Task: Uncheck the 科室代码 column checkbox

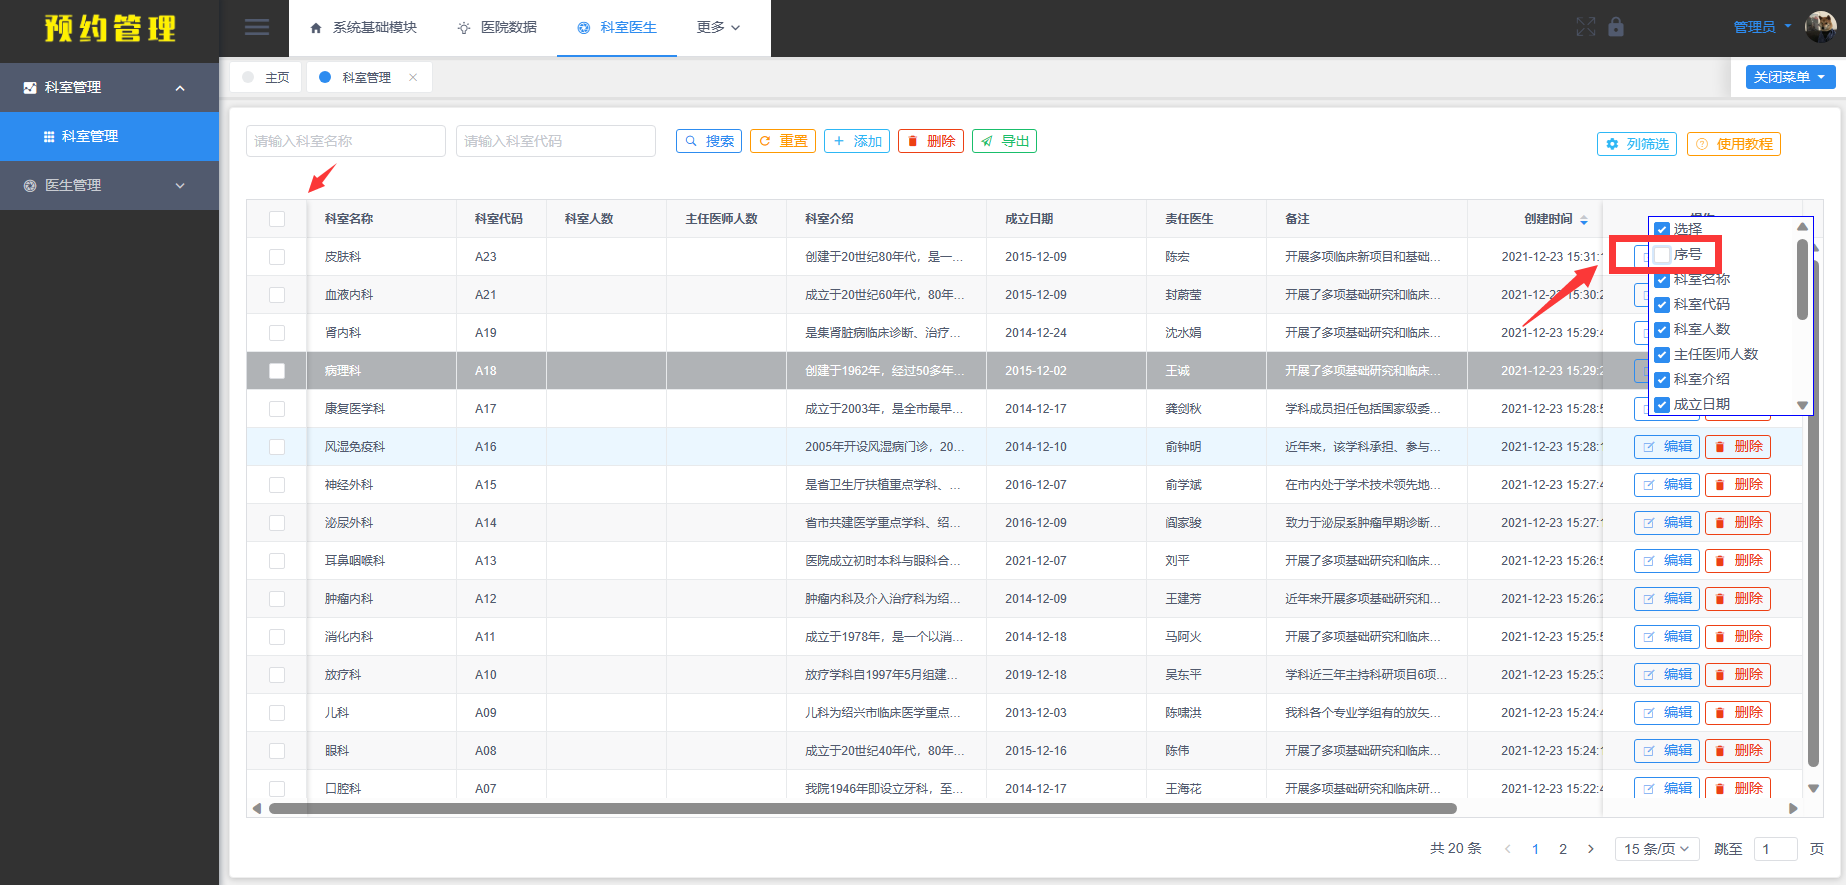Action: coord(1662,305)
